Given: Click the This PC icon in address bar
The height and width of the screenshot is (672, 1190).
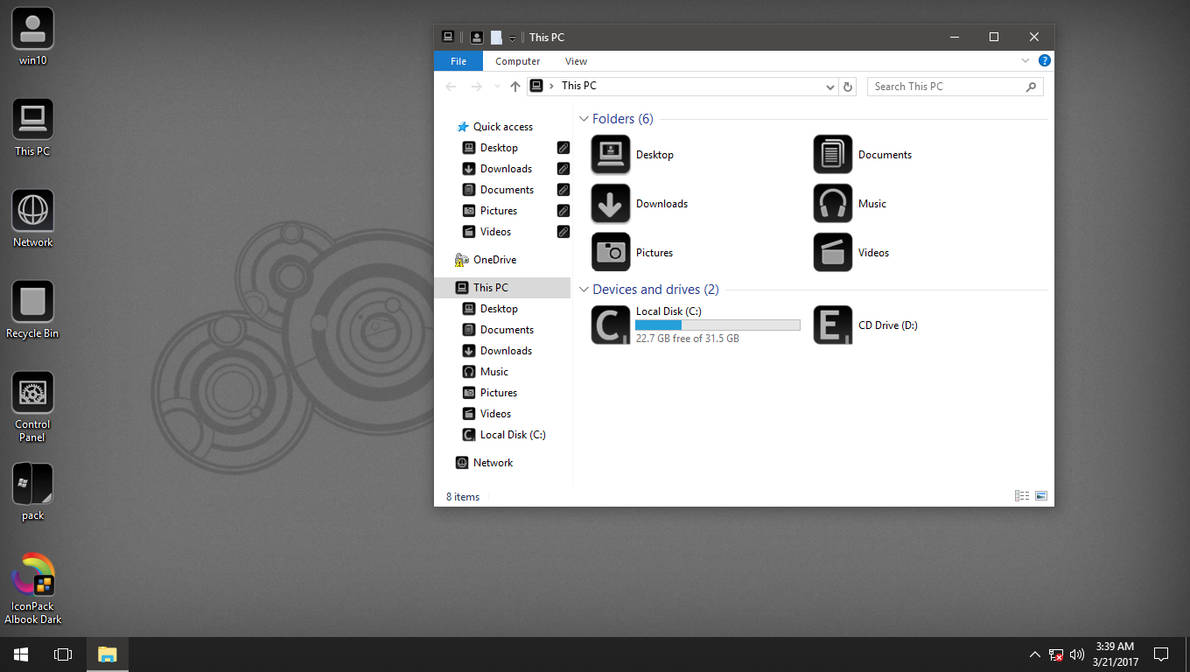Looking at the screenshot, I should click(580, 86).
